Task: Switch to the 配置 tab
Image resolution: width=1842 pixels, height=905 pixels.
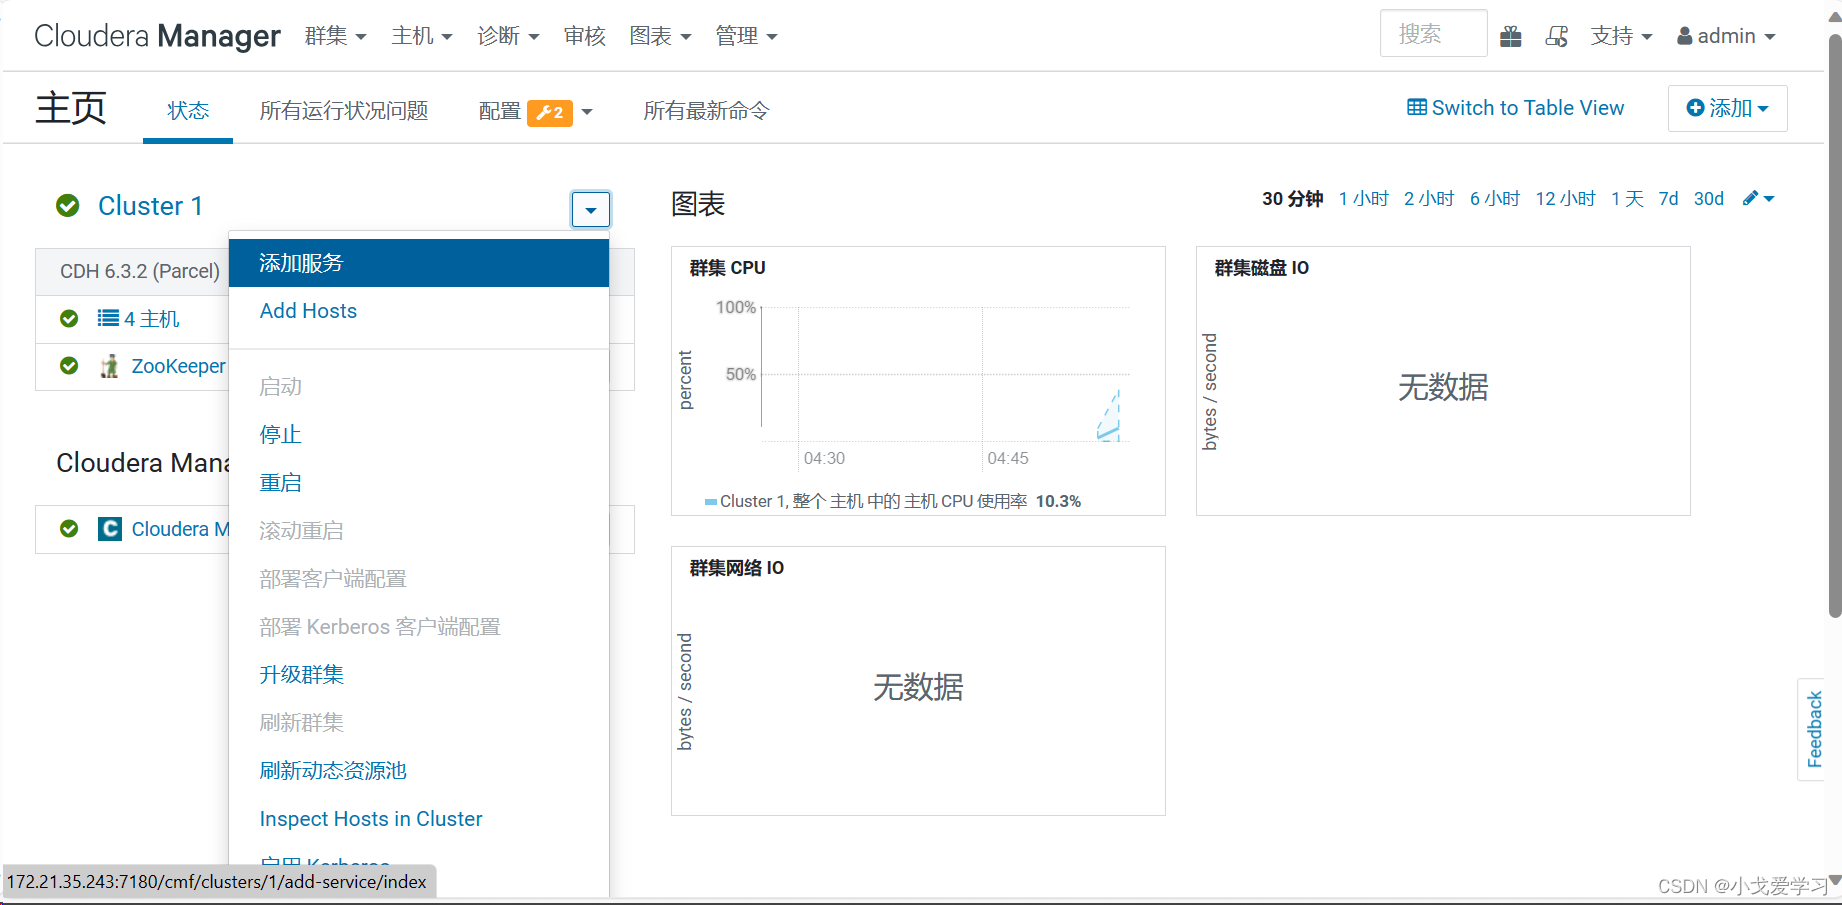Action: [499, 112]
